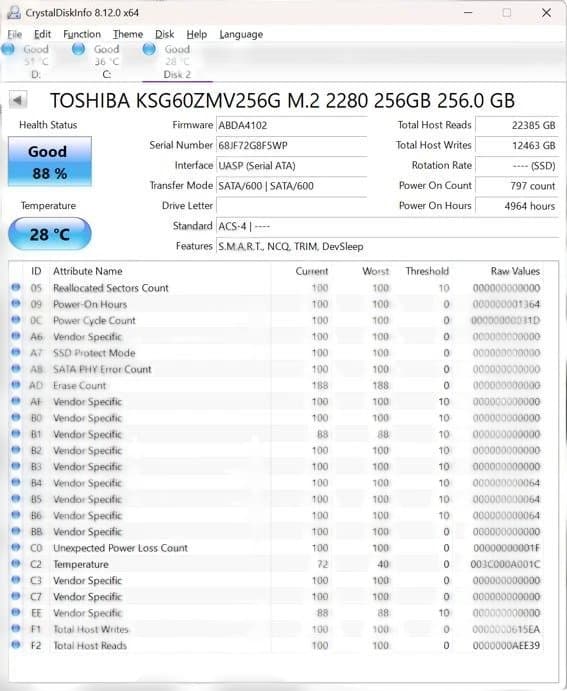Screen dimensions: 567x691
Task: Open the Help menu
Action: [196, 34]
